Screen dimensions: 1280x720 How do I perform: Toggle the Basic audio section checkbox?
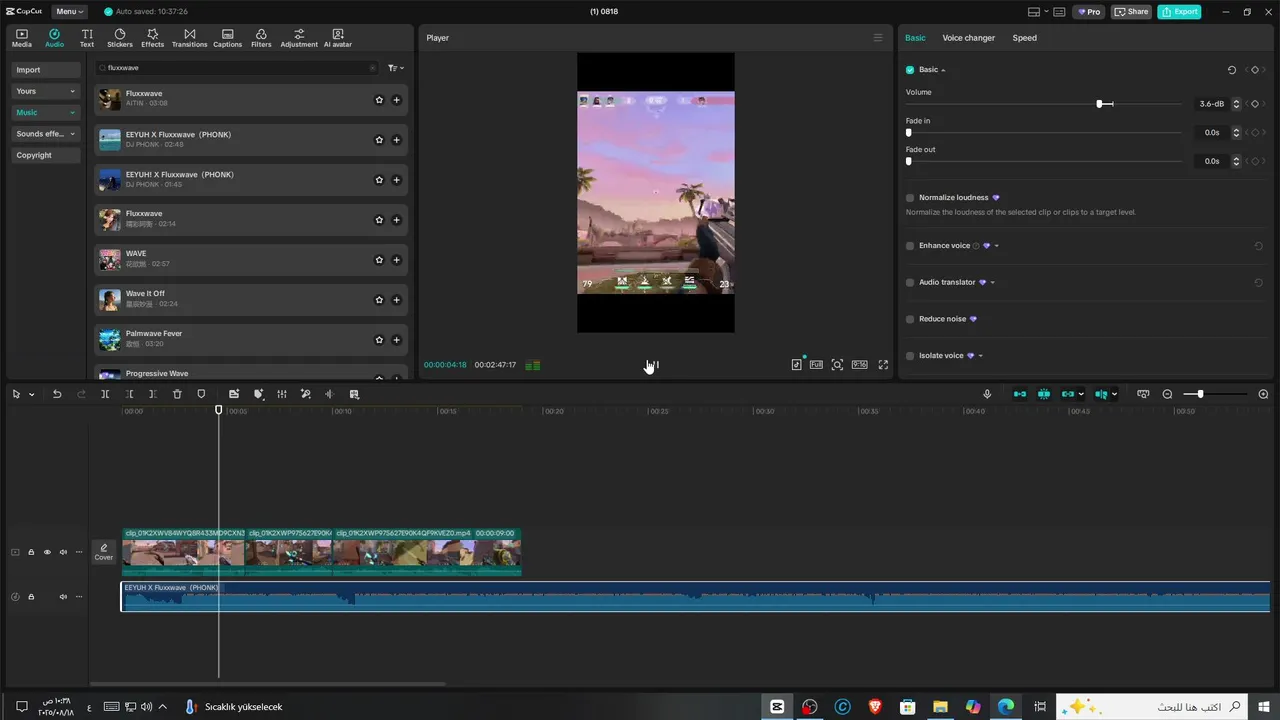click(910, 70)
